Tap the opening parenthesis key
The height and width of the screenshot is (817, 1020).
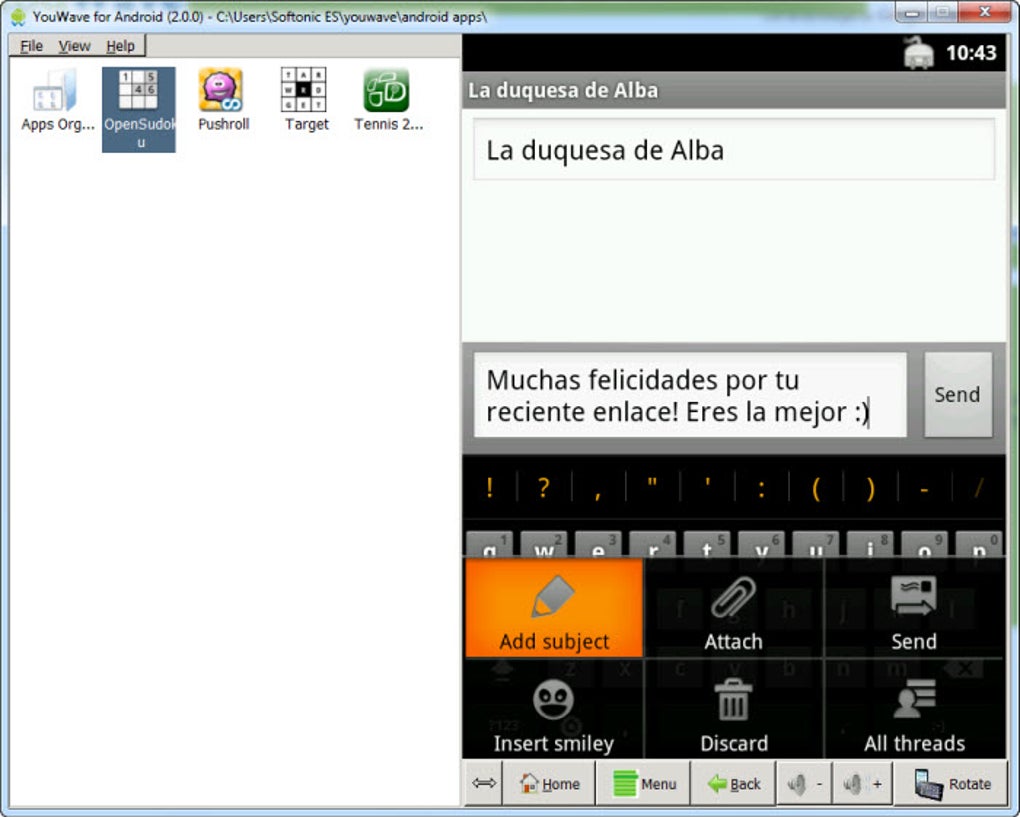tap(816, 487)
